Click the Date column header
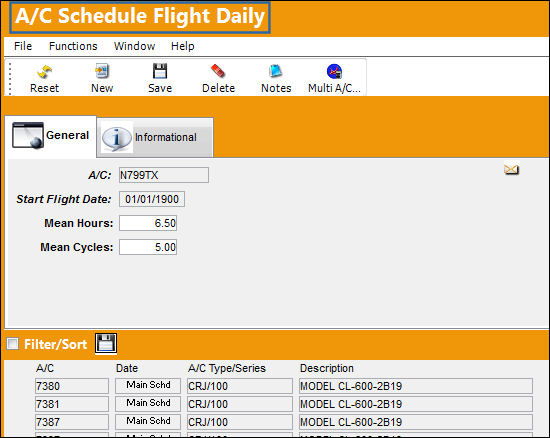Image resolution: width=550 pixels, height=438 pixels. [x=127, y=368]
